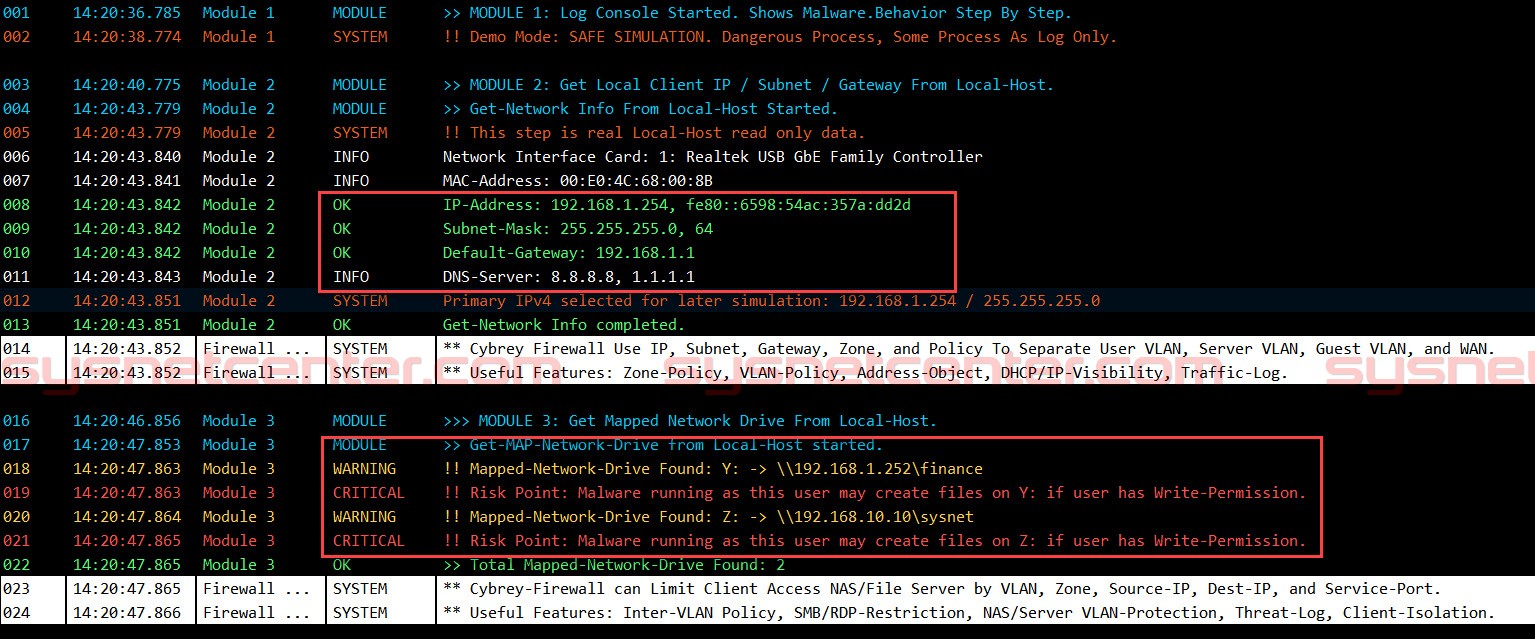The height and width of the screenshot is (639, 1535).
Task: Select the 'Module 2' cell in row 007
Action: click(x=238, y=181)
